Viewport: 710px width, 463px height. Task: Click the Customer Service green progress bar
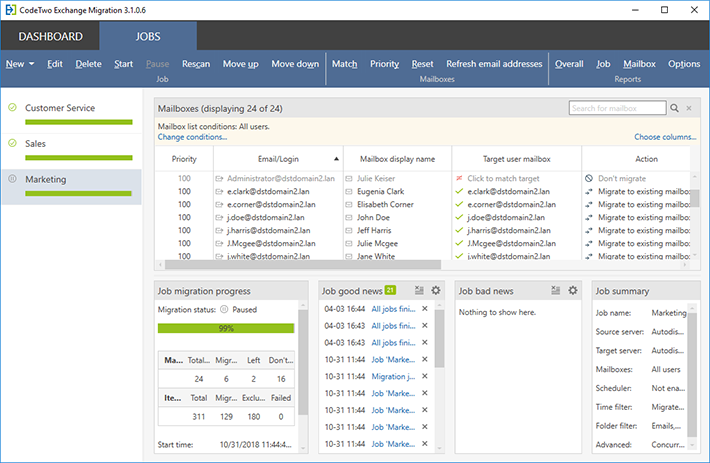click(79, 122)
